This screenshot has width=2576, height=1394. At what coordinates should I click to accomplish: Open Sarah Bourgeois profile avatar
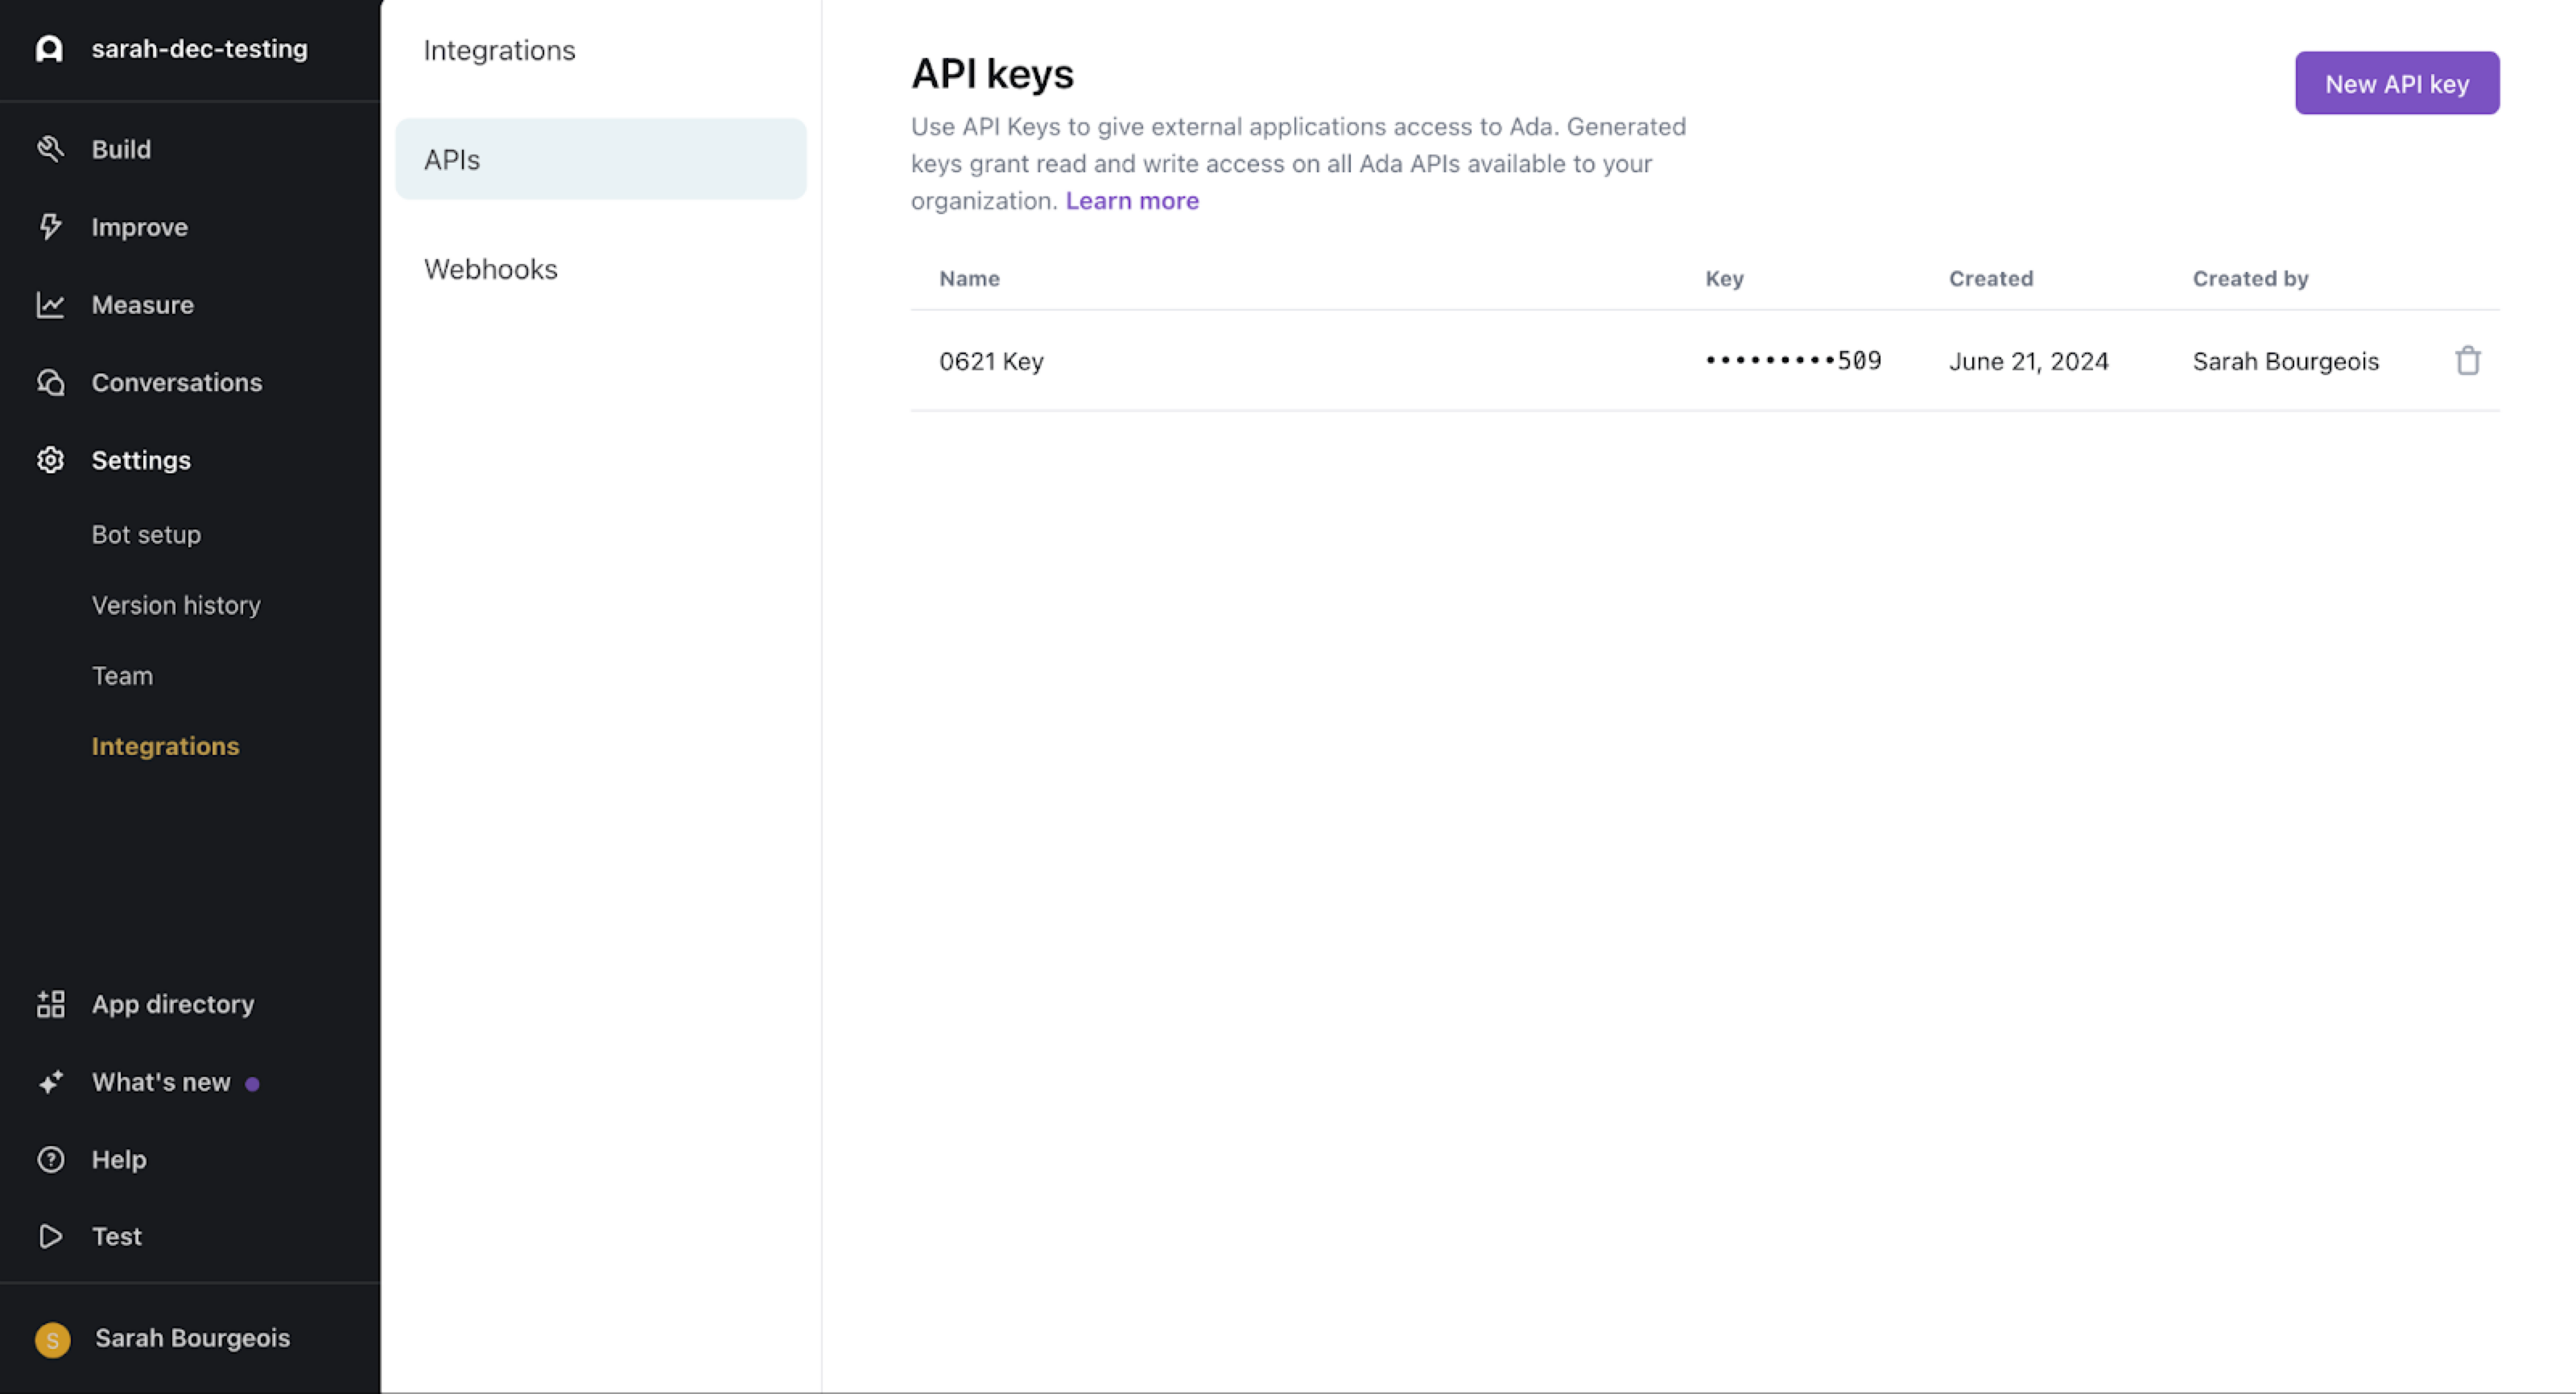pos(53,1338)
